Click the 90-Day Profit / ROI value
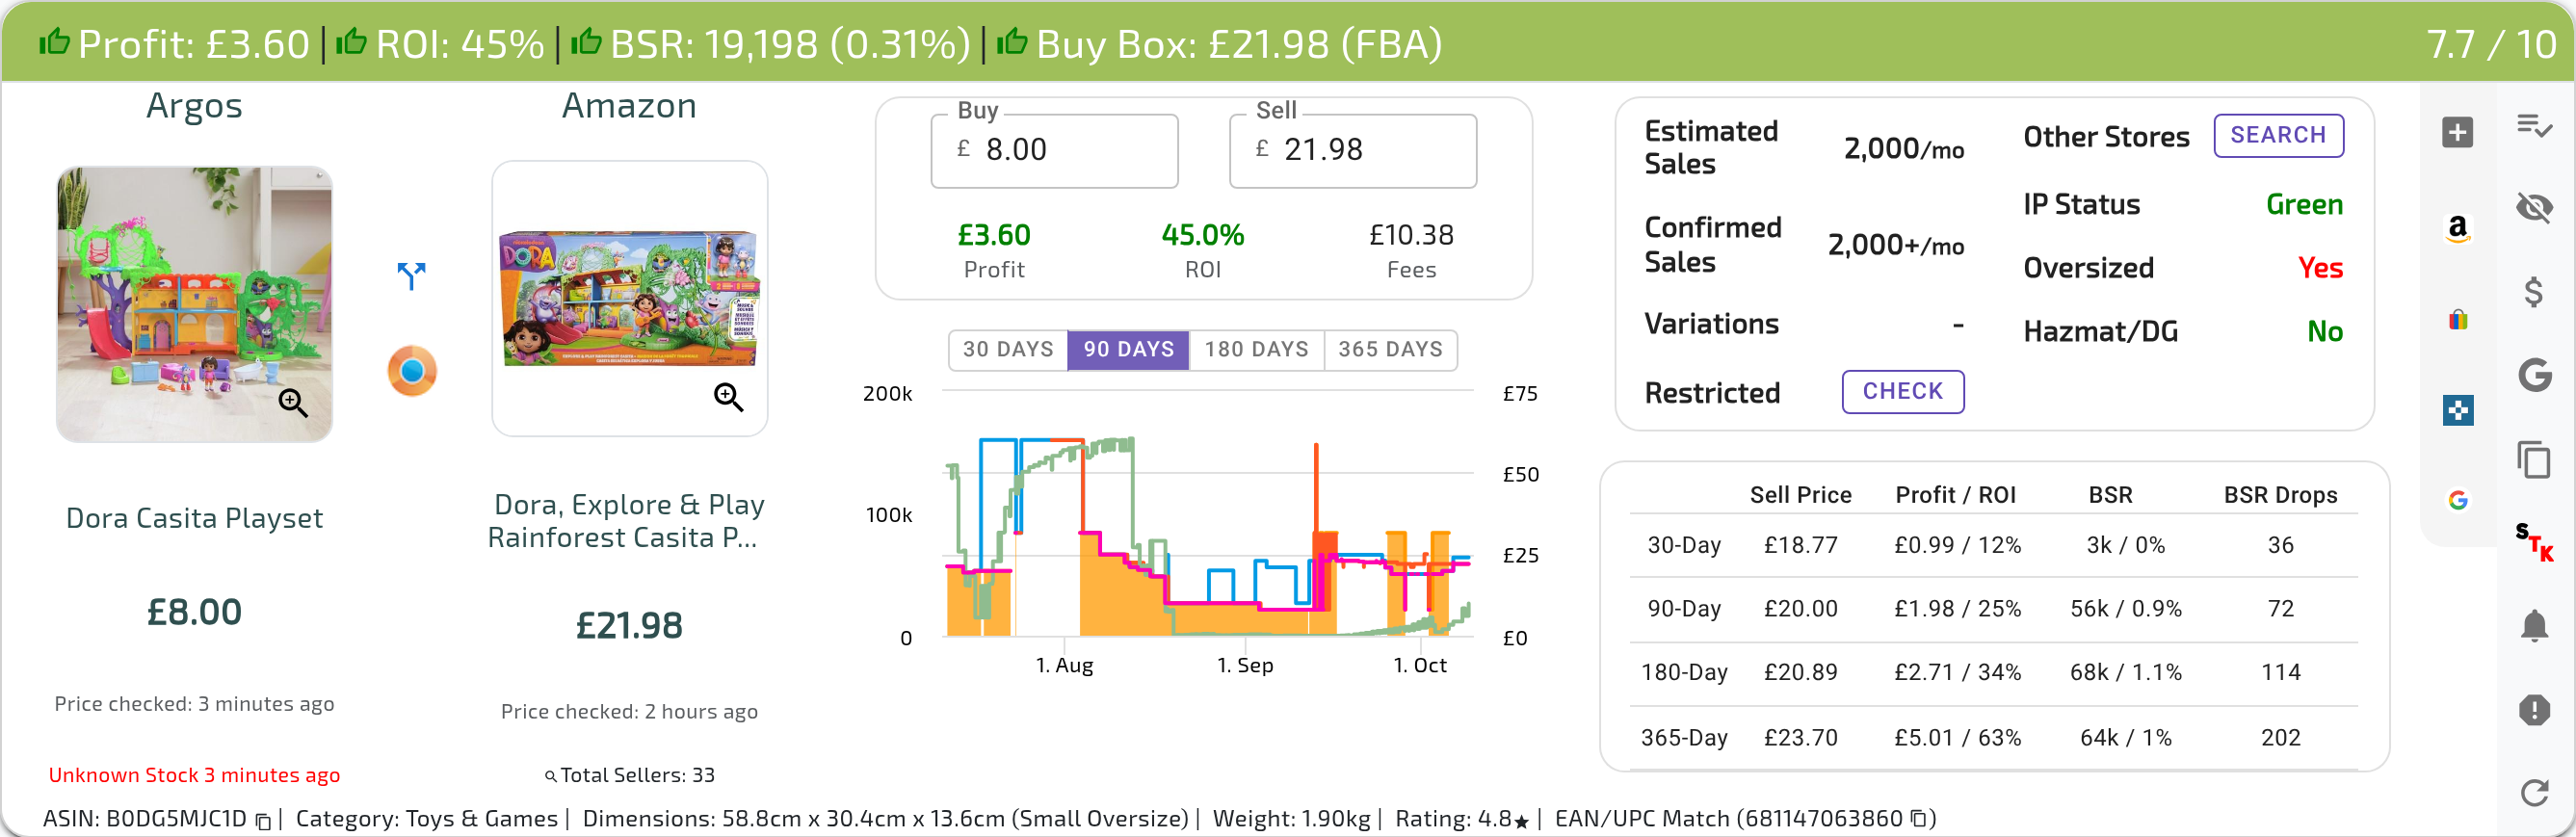 [1957, 609]
